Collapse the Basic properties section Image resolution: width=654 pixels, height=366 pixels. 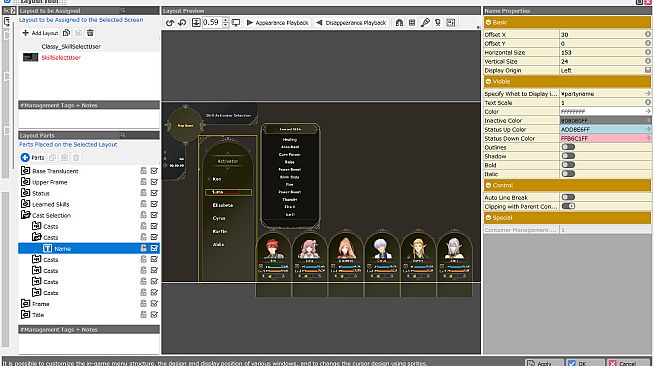(x=488, y=23)
